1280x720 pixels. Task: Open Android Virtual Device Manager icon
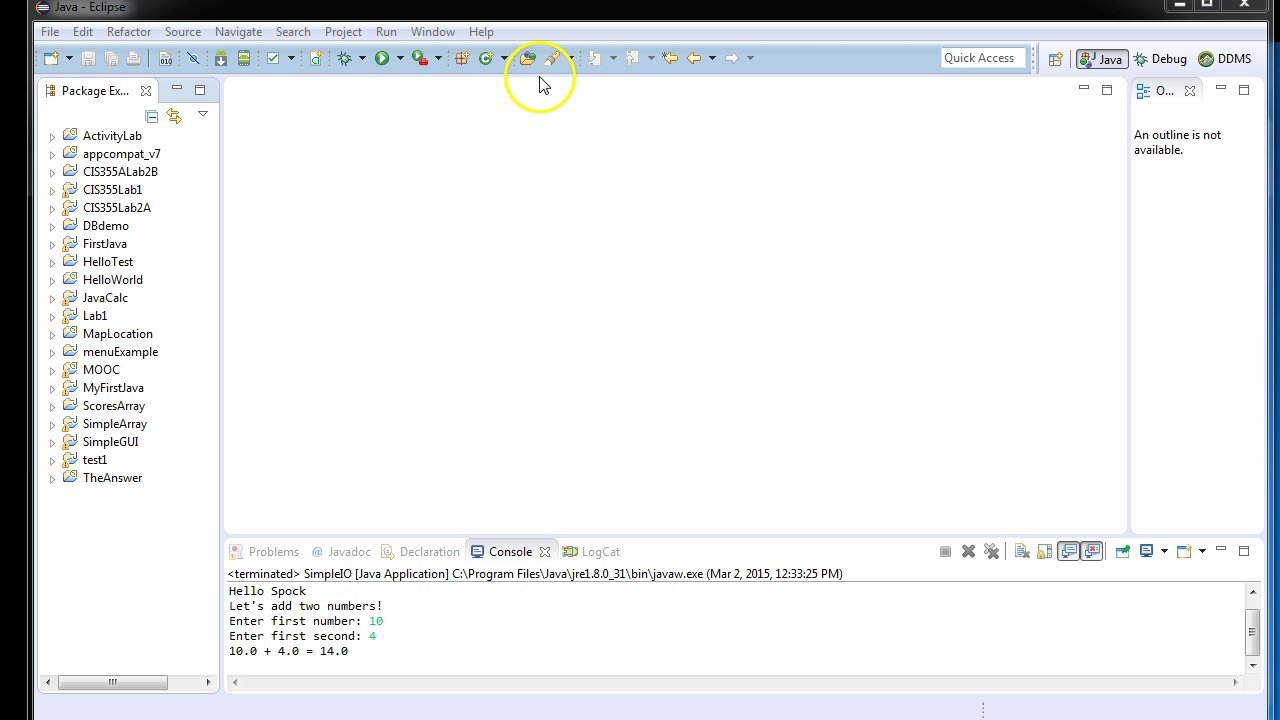(x=243, y=59)
